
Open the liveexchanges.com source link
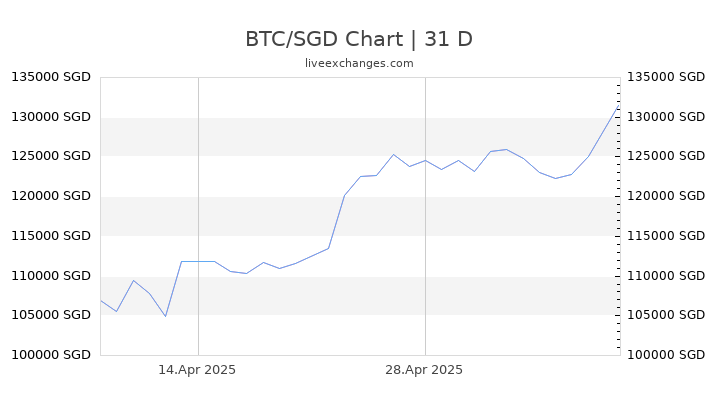click(359, 63)
